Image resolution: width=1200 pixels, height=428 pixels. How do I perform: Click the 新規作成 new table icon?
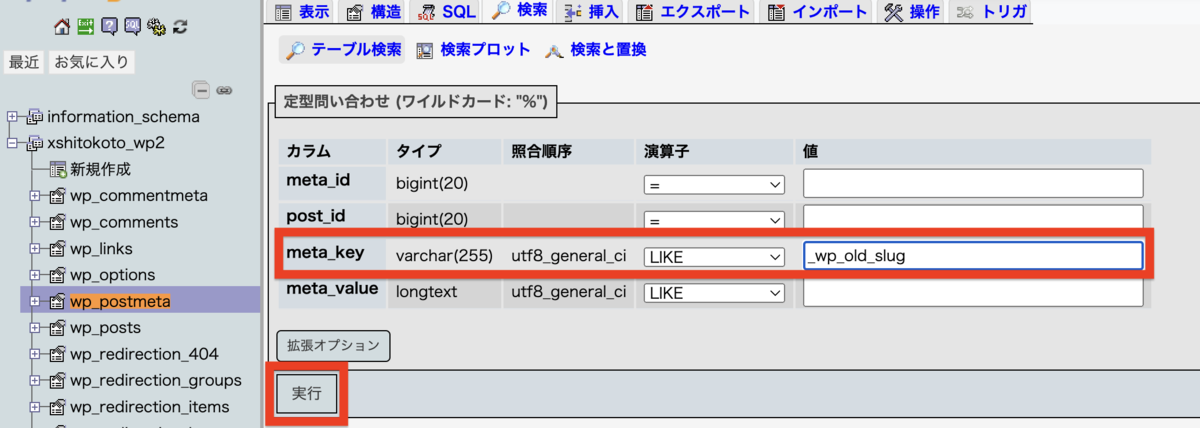coord(57,169)
